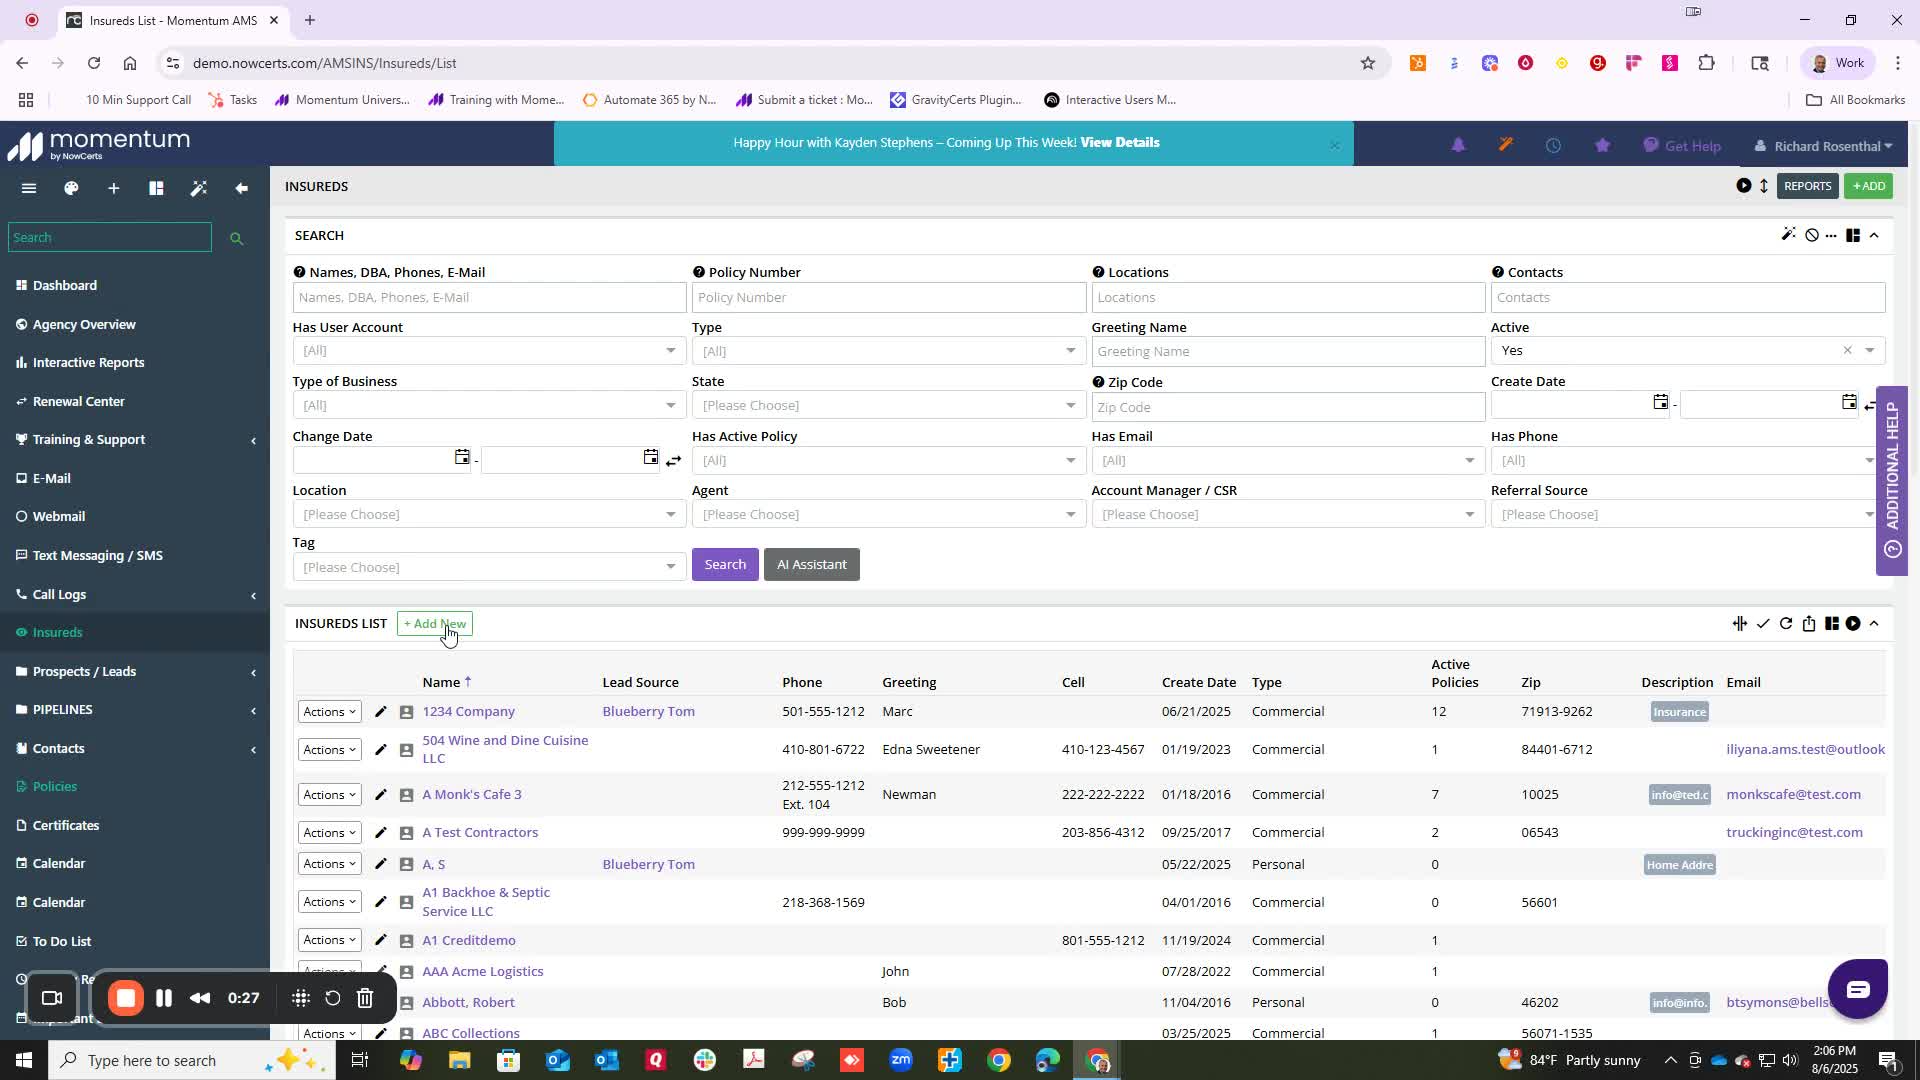This screenshot has height=1080, width=1920.
Task: Open Renewal Center in the sidebar
Action: pos(78,401)
